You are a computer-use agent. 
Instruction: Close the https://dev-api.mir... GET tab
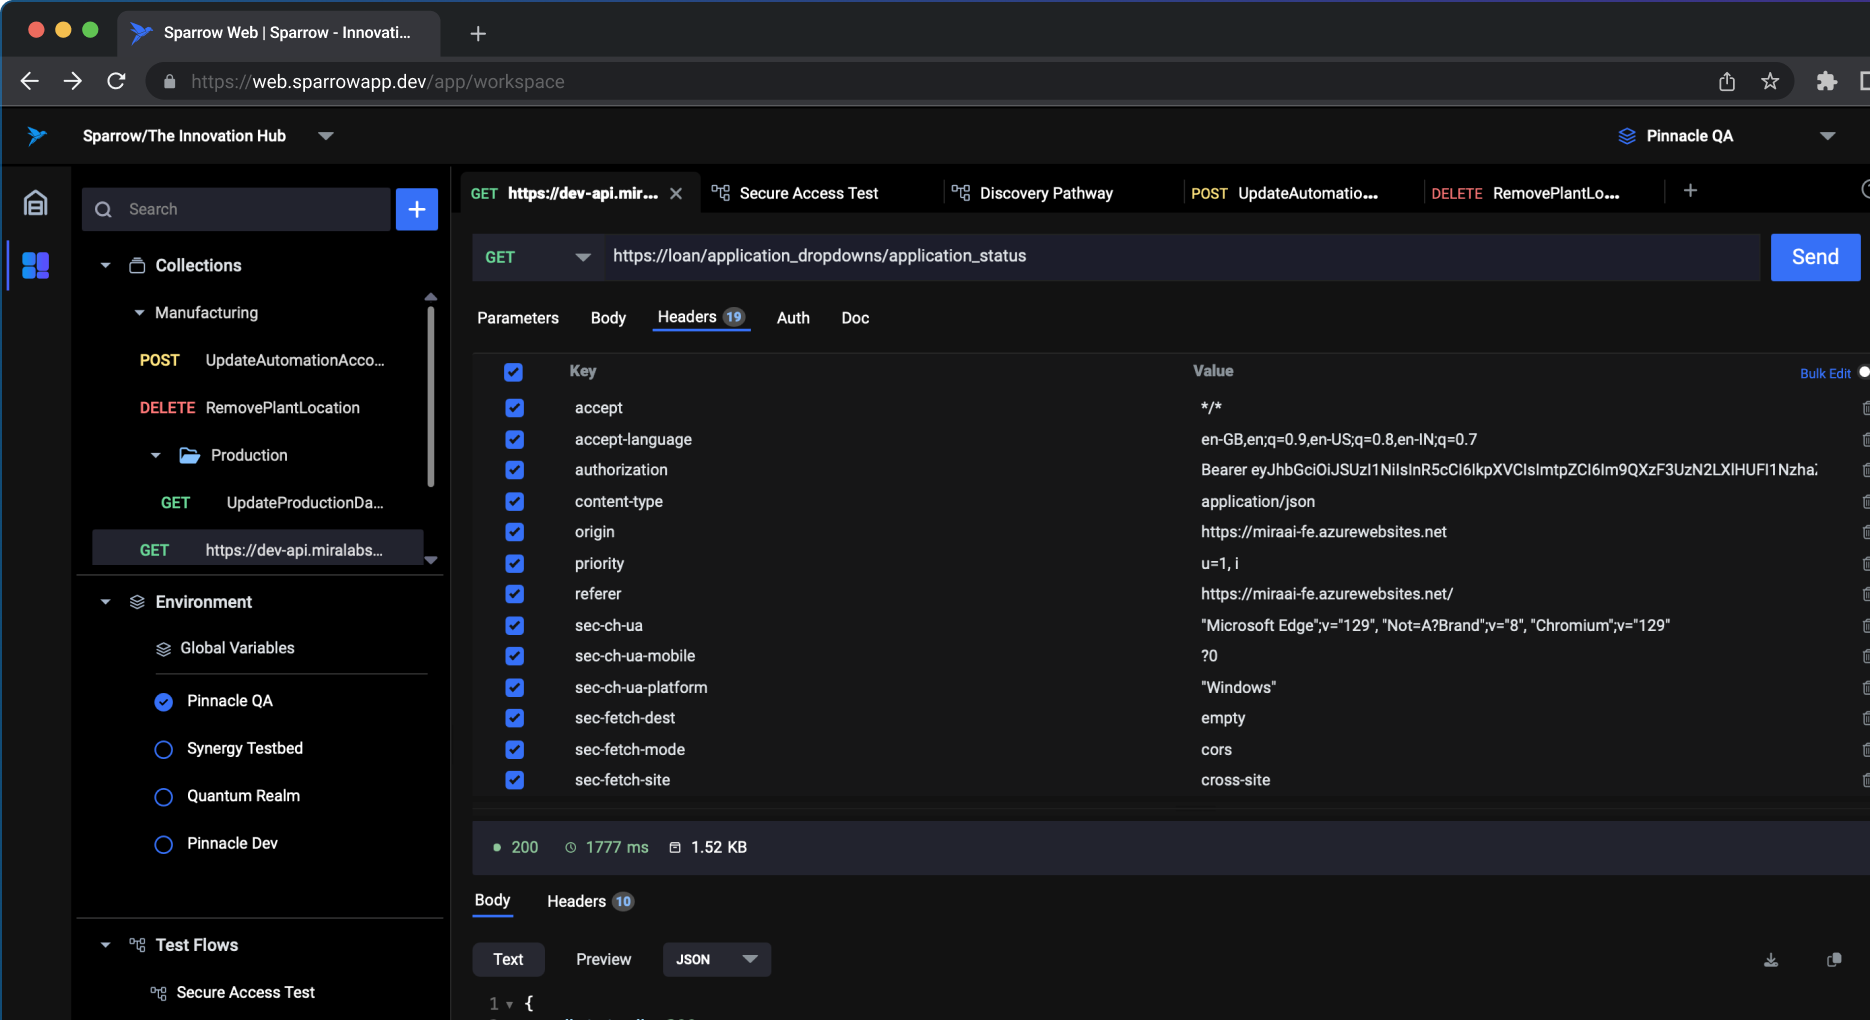click(x=676, y=194)
